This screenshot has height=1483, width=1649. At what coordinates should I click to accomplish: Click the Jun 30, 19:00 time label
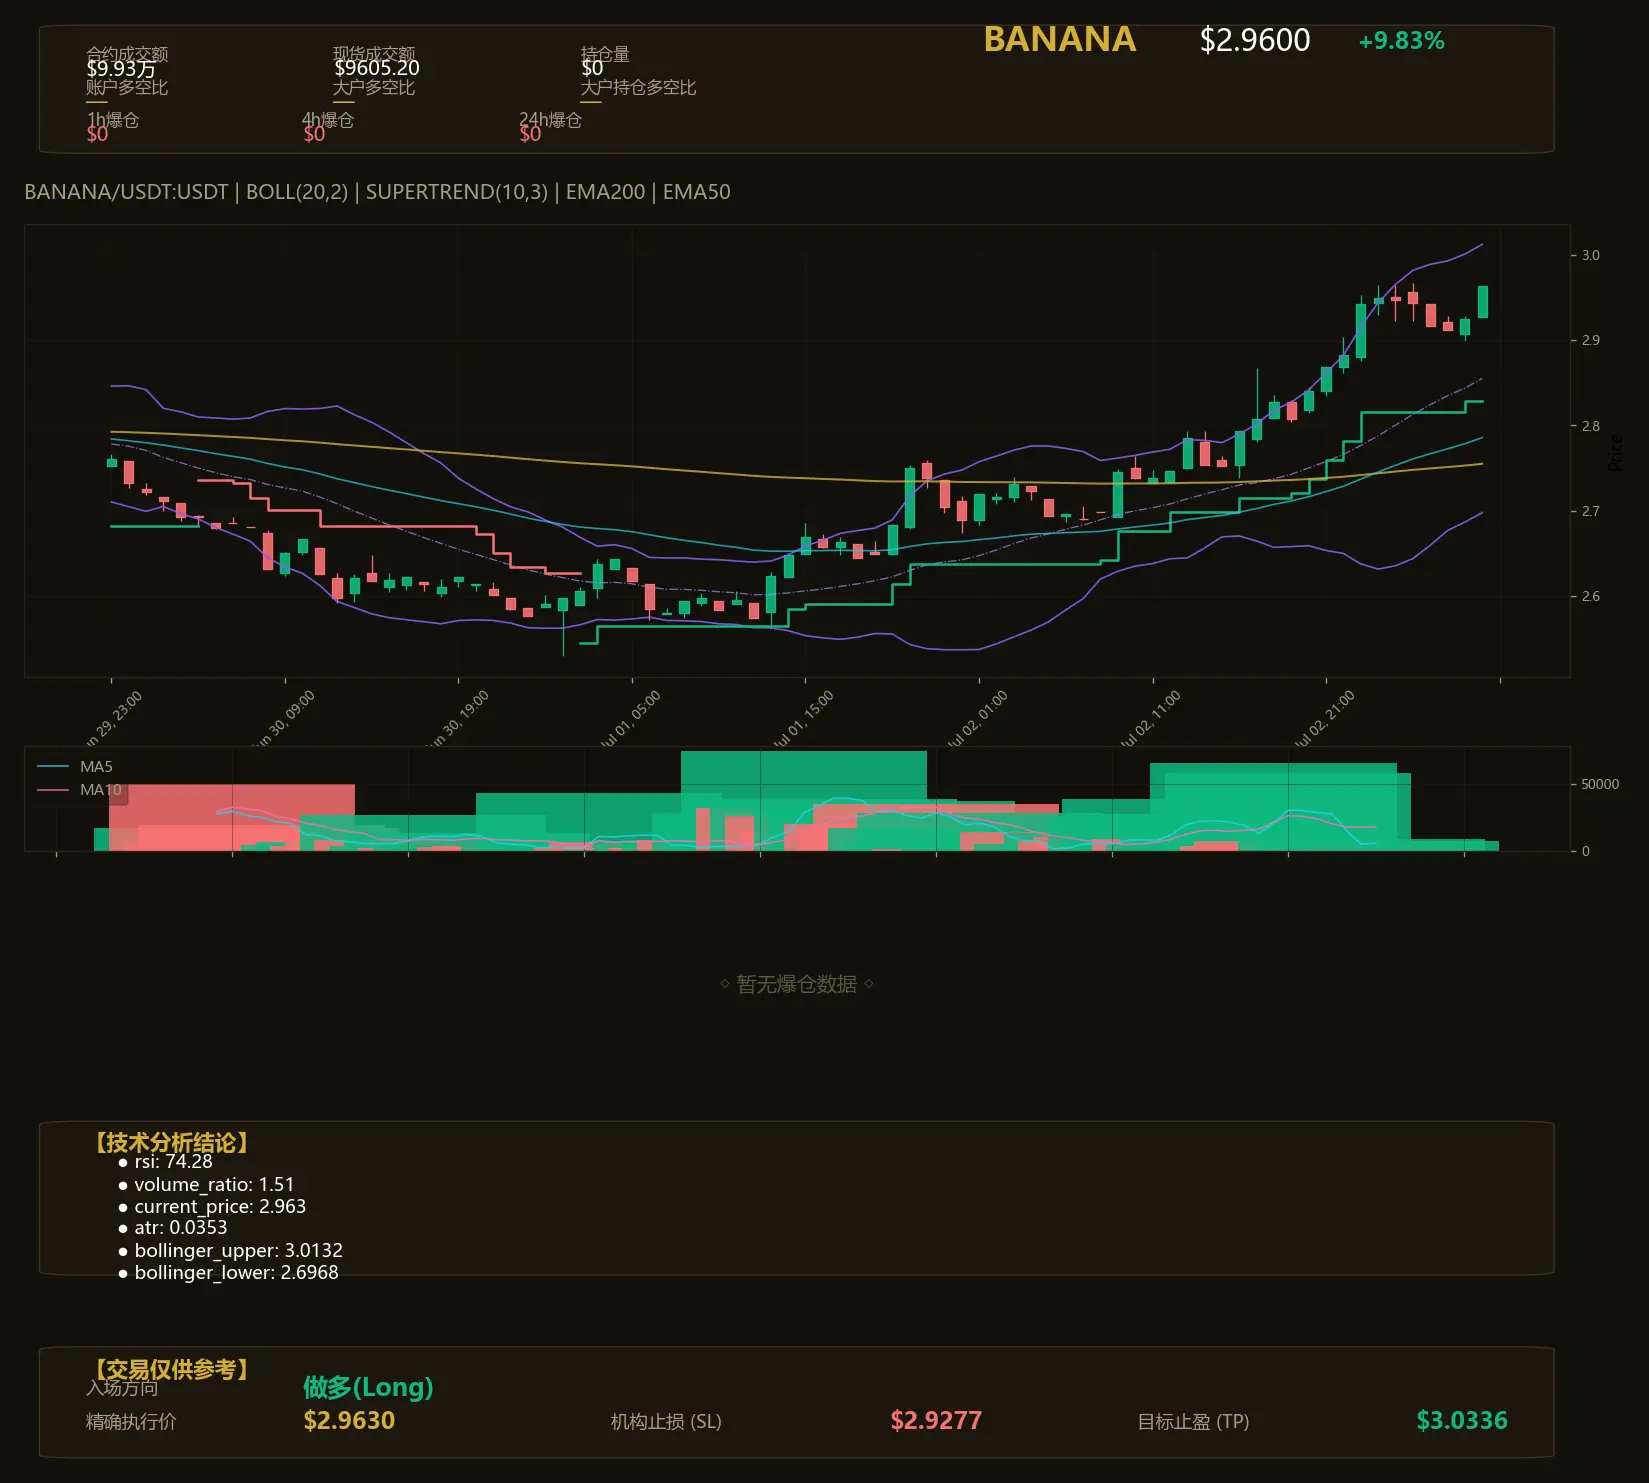458,719
